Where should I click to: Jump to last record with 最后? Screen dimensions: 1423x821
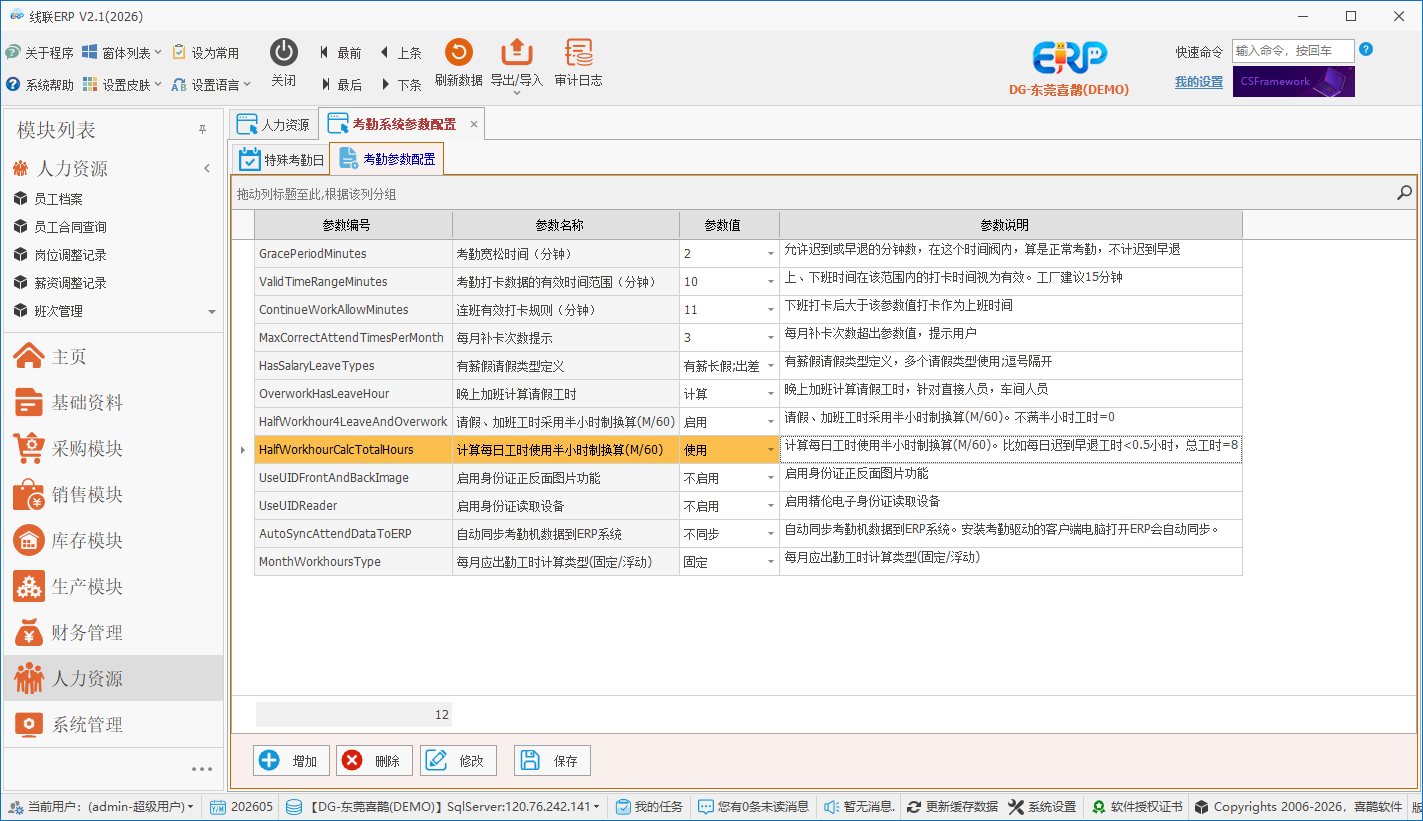coord(340,85)
